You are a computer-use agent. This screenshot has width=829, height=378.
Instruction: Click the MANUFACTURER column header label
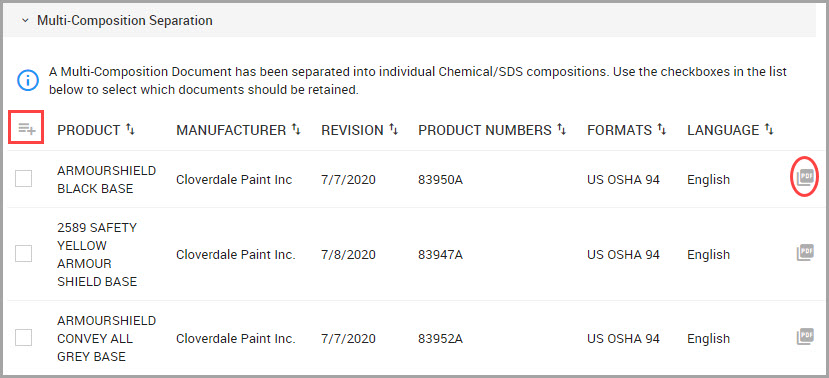click(231, 130)
